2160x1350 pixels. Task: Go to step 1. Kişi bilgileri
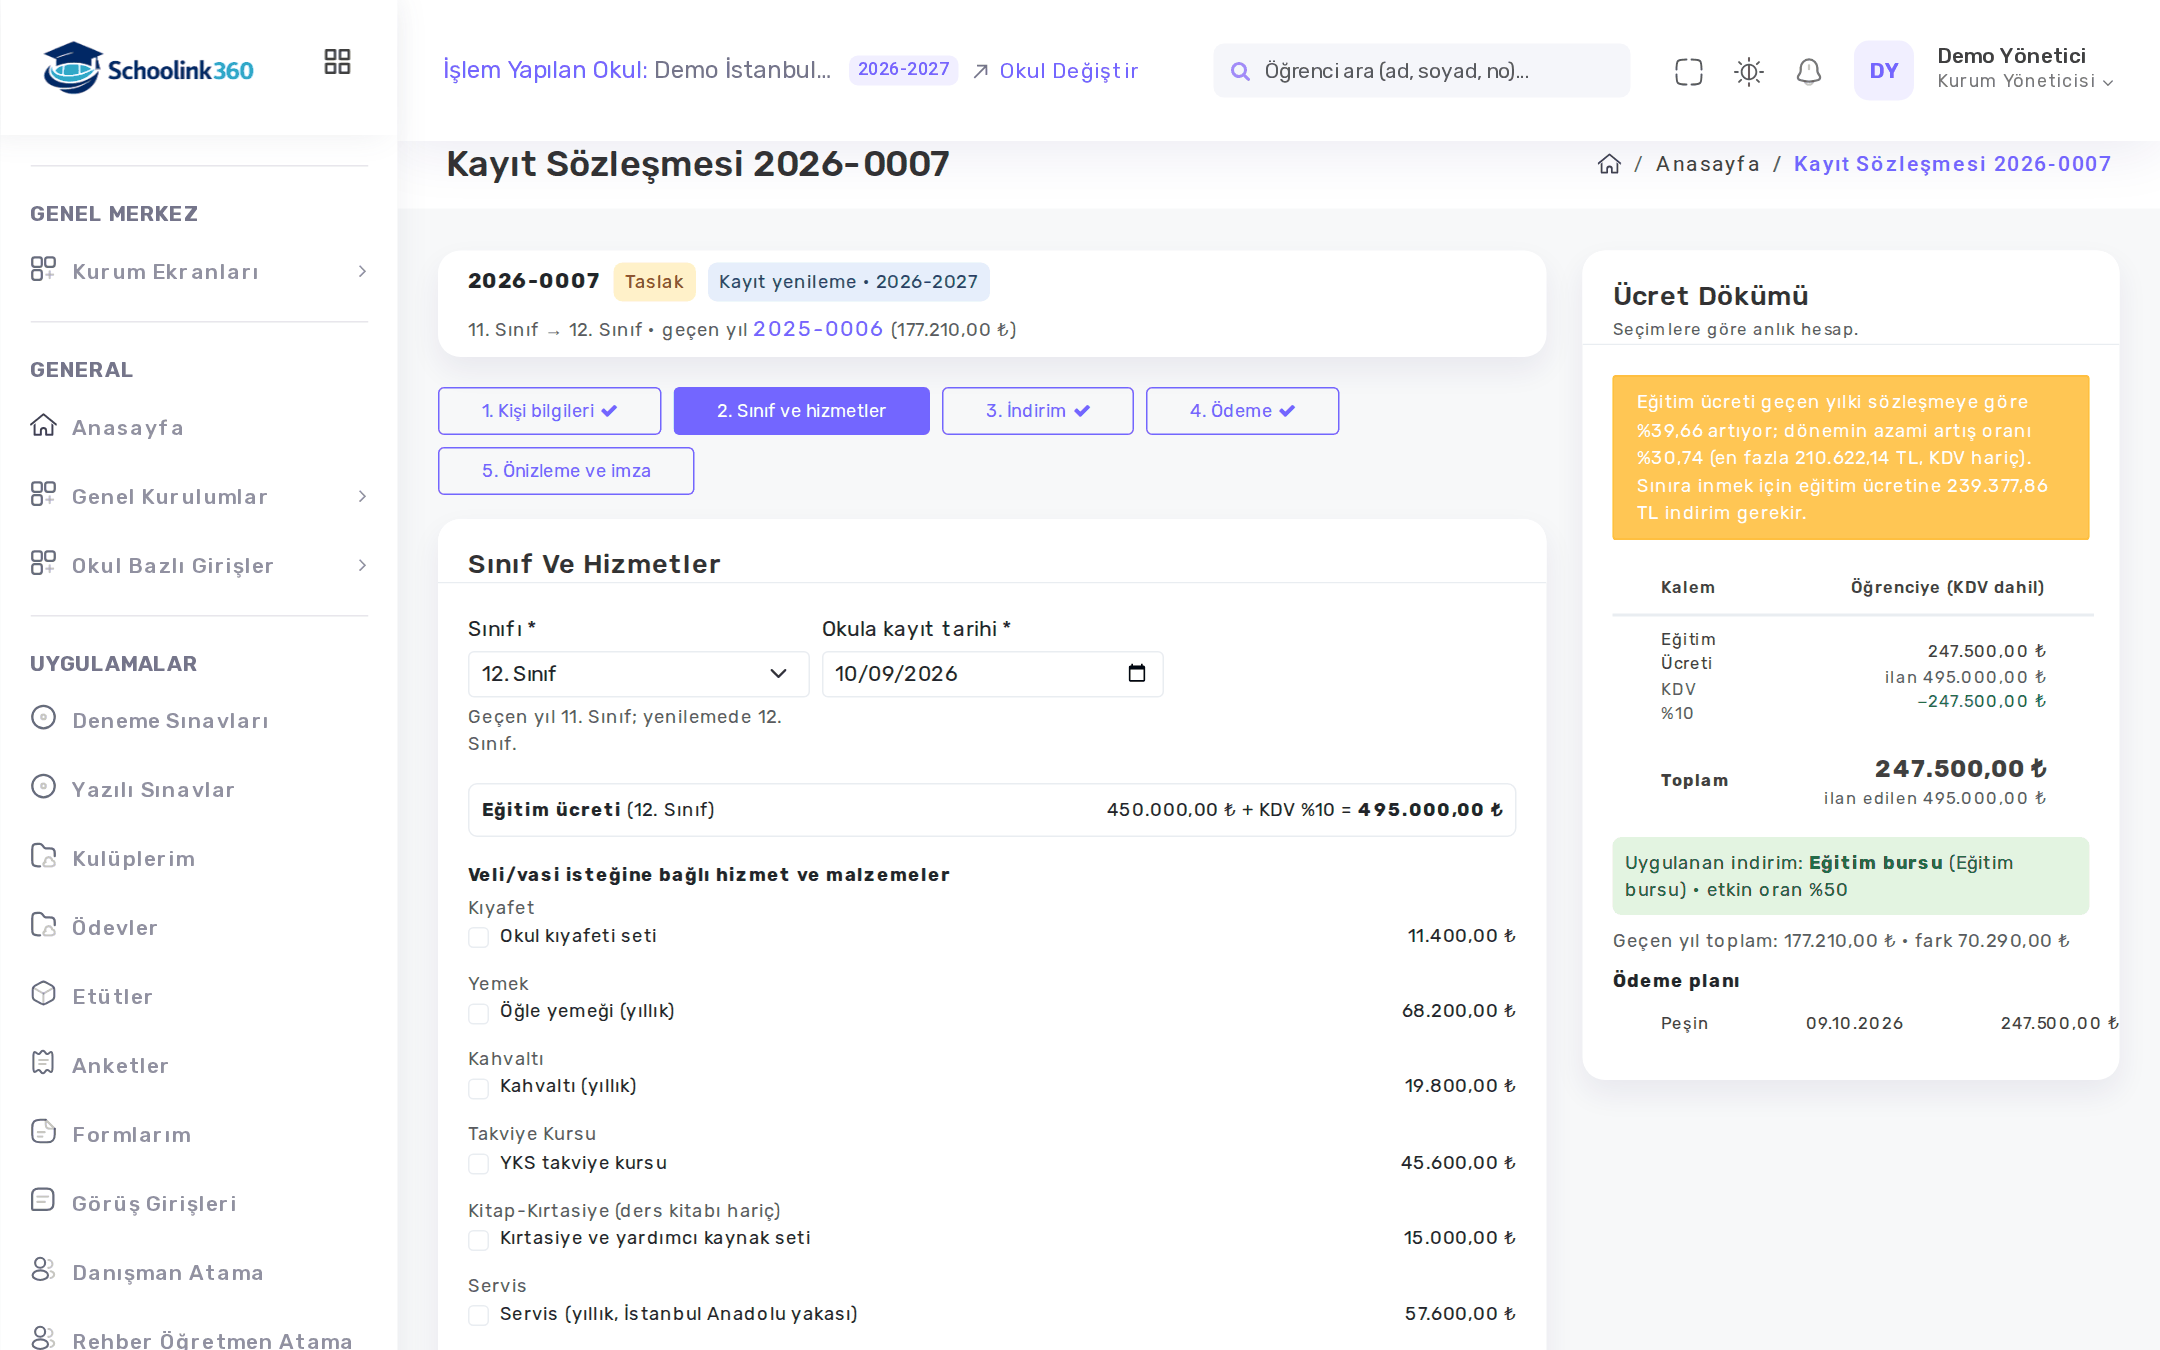549,411
